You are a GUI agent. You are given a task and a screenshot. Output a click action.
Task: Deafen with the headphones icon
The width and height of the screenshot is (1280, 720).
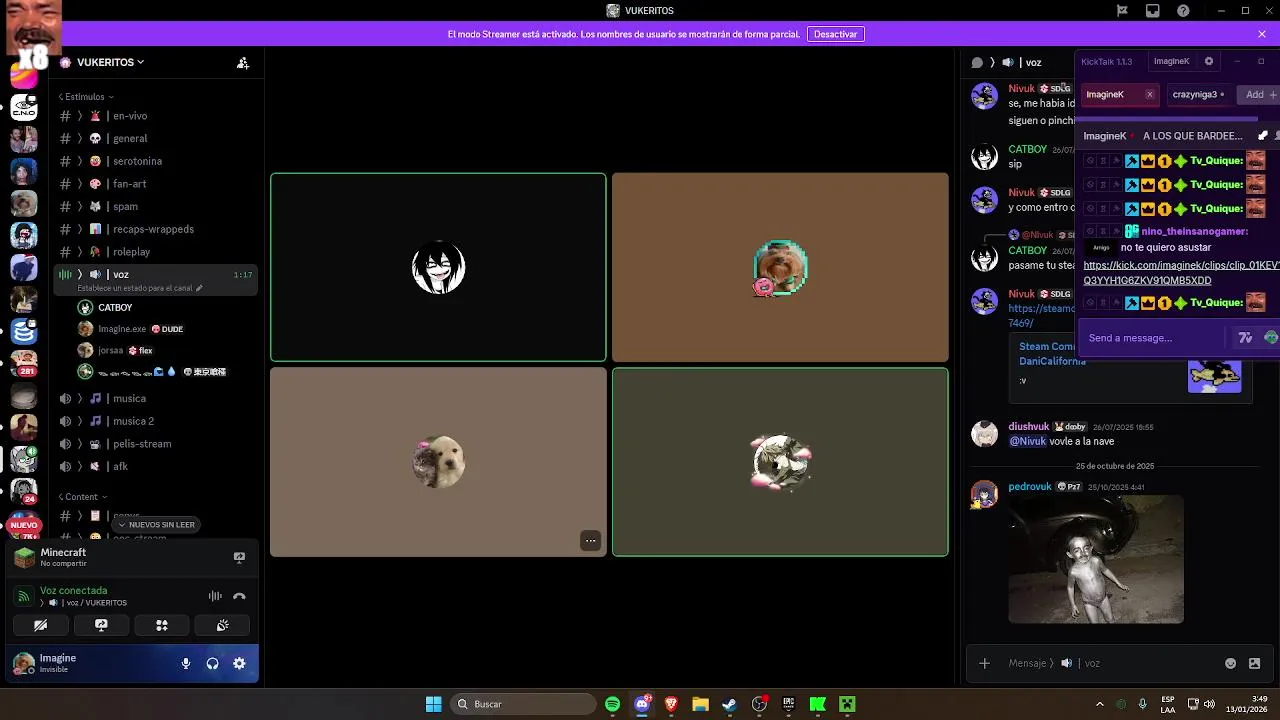point(212,663)
